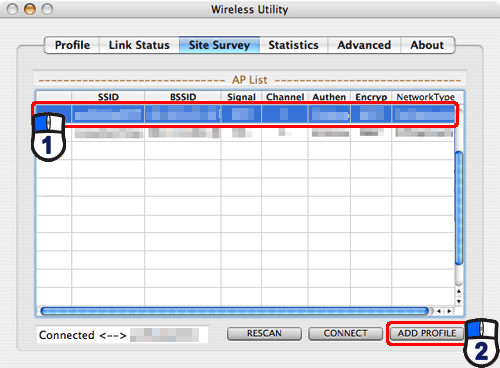
Task: Click the RESCAN button
Action: 264,333
